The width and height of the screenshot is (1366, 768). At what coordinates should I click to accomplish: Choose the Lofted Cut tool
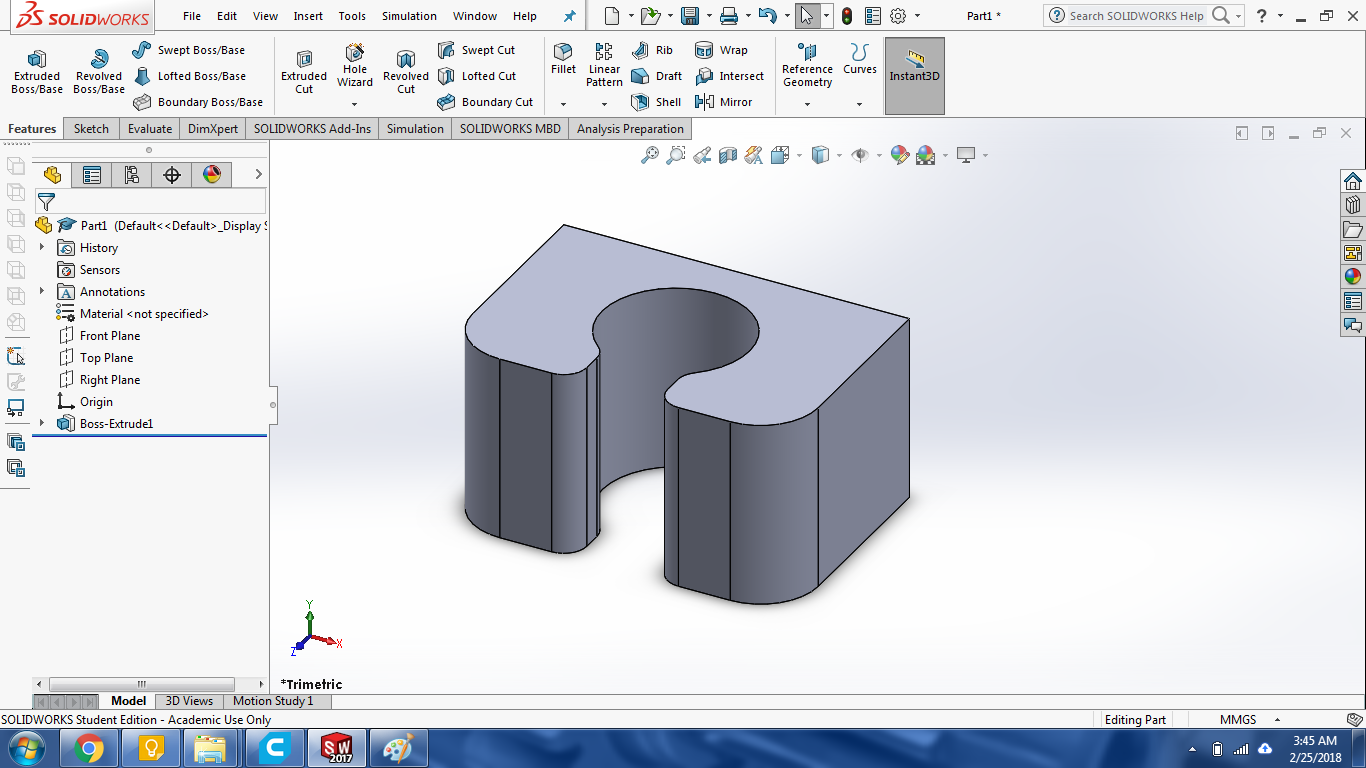pyautogui.click(x=477, y=76)
